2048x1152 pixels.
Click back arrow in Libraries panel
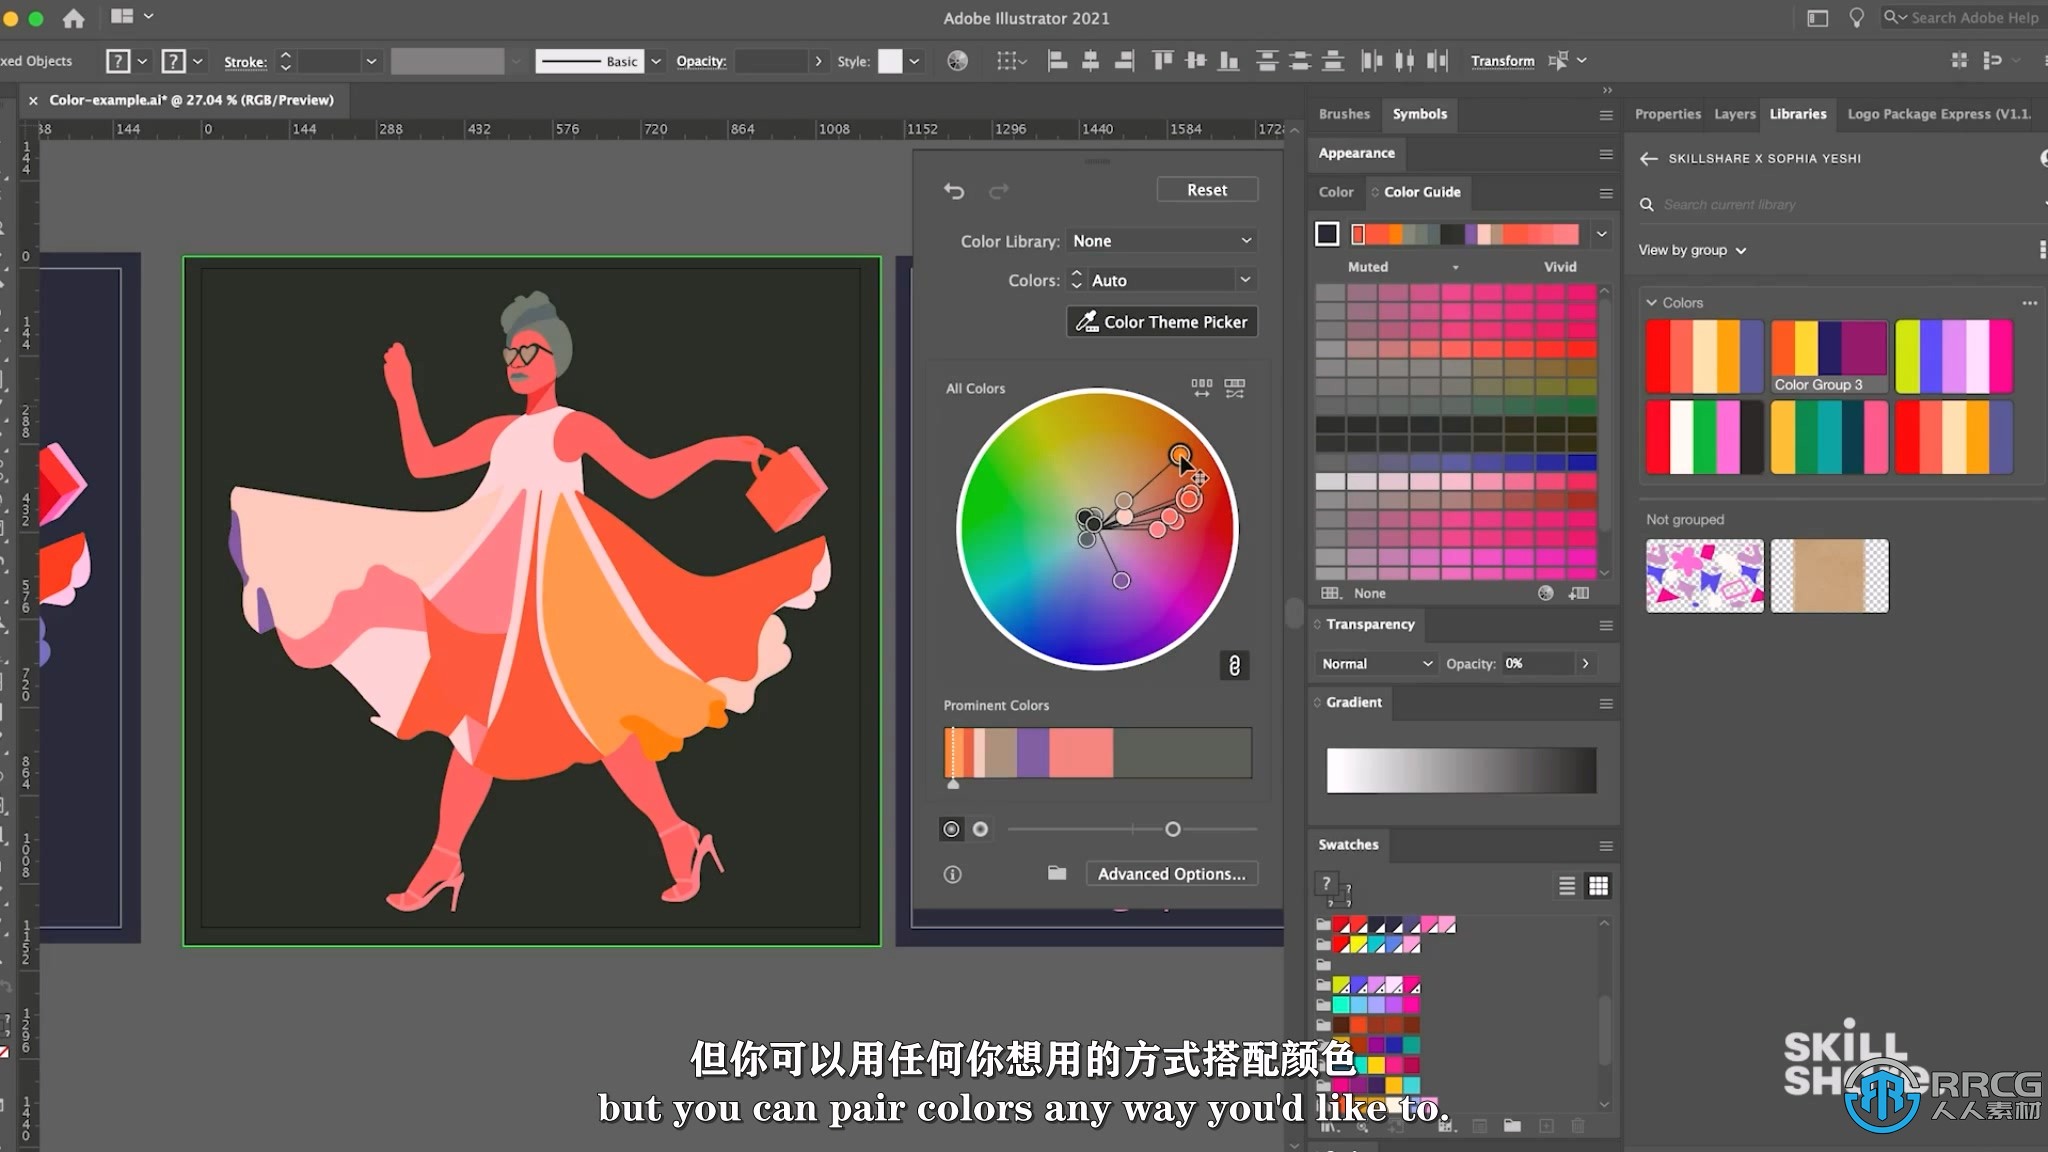(x=1648, y=158)
